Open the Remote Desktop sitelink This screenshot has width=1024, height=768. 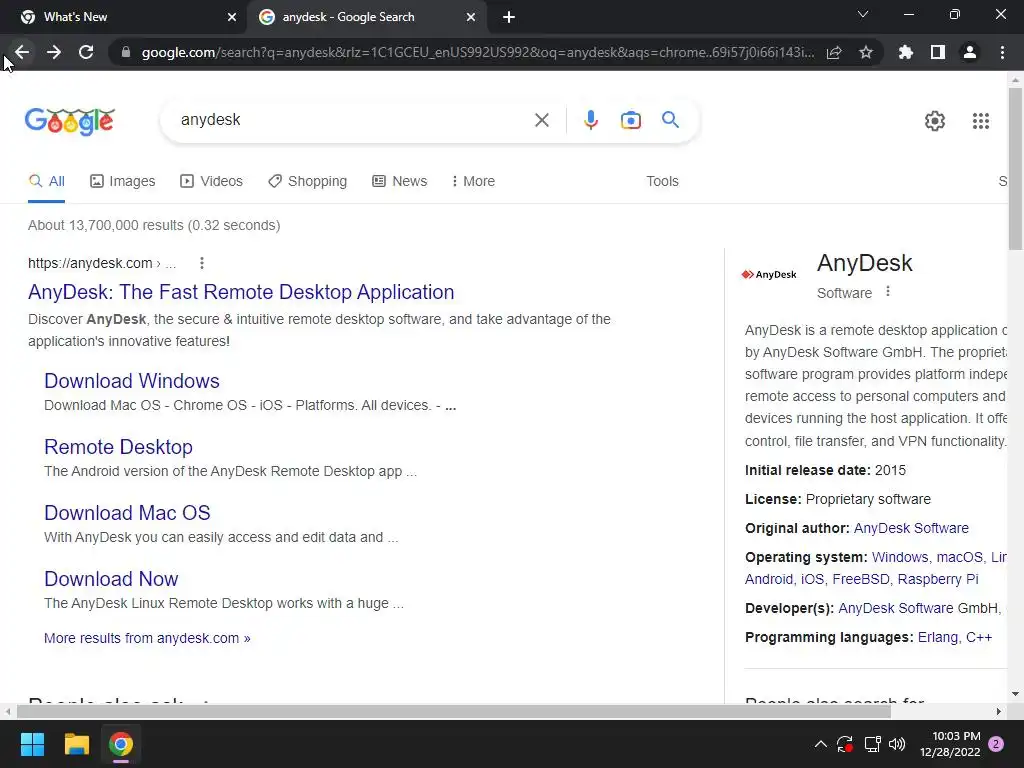(118, 447)
